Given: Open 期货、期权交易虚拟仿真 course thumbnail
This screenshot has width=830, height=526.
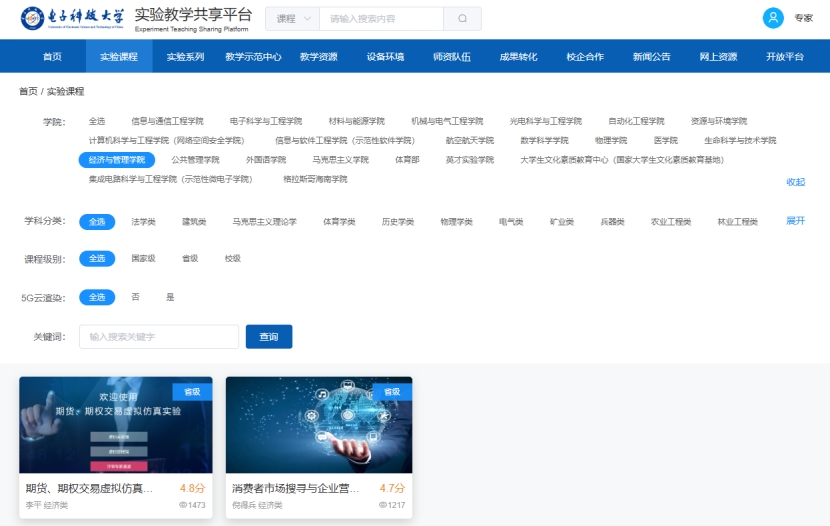Looking at the screenshot, I should click(x=116, y=425).
